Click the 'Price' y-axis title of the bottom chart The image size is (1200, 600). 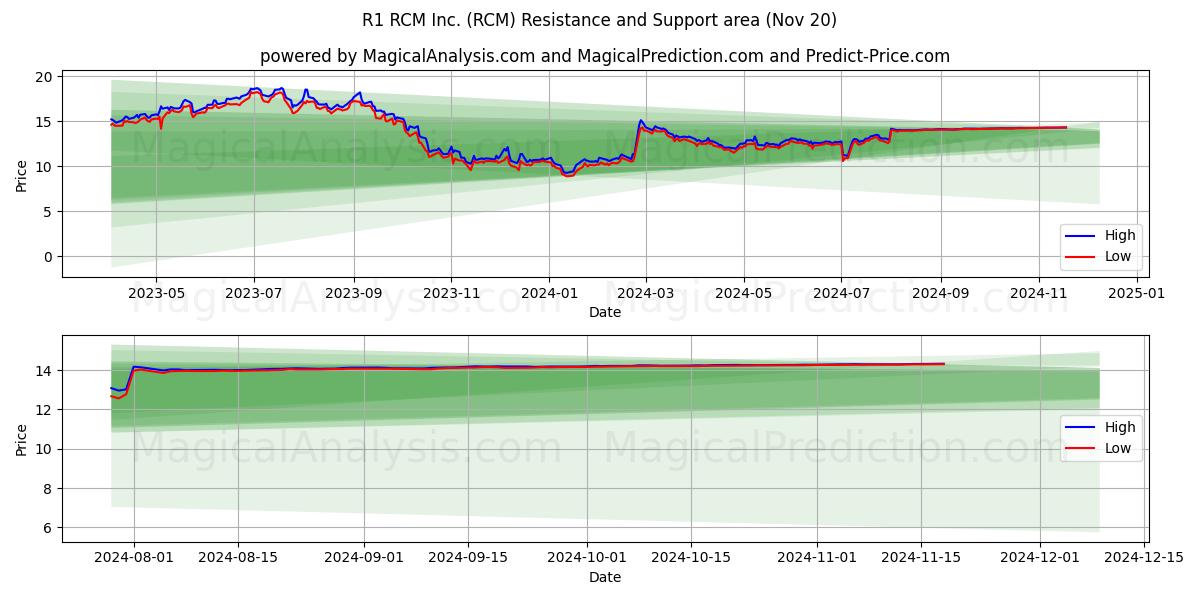point(22,439)
